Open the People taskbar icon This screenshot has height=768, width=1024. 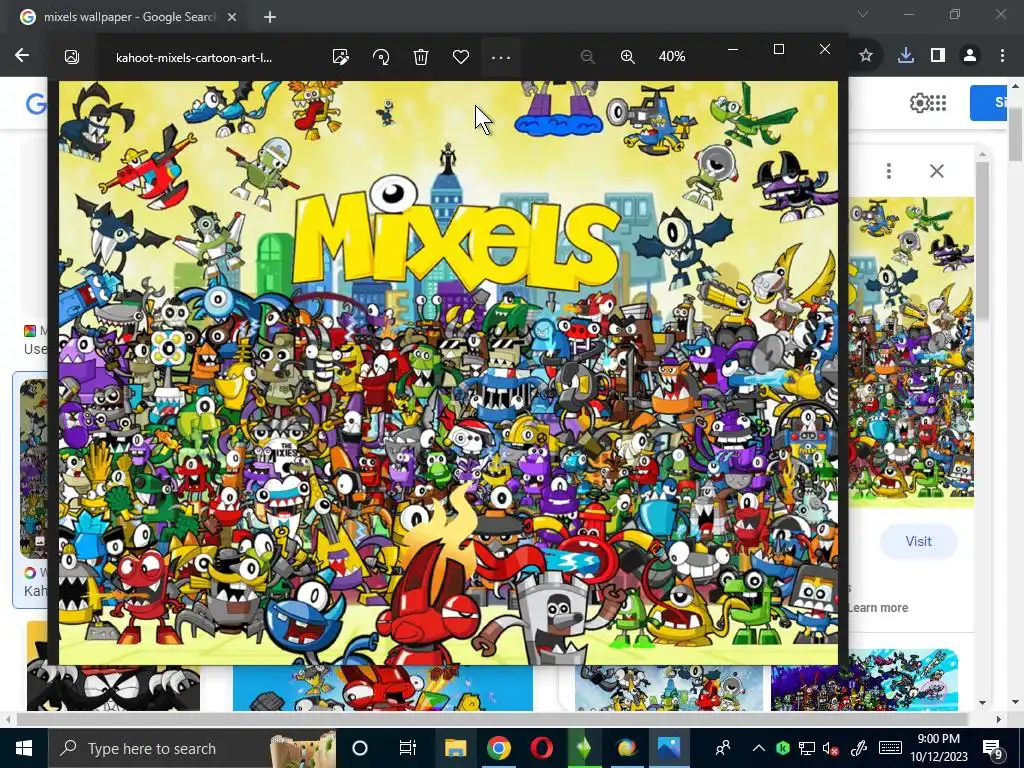coord(722,748)
